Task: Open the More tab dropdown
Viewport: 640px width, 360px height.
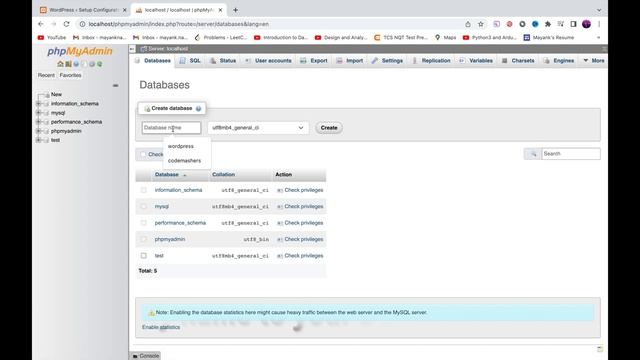Action: pyautogui.click(x=594, y=60)
